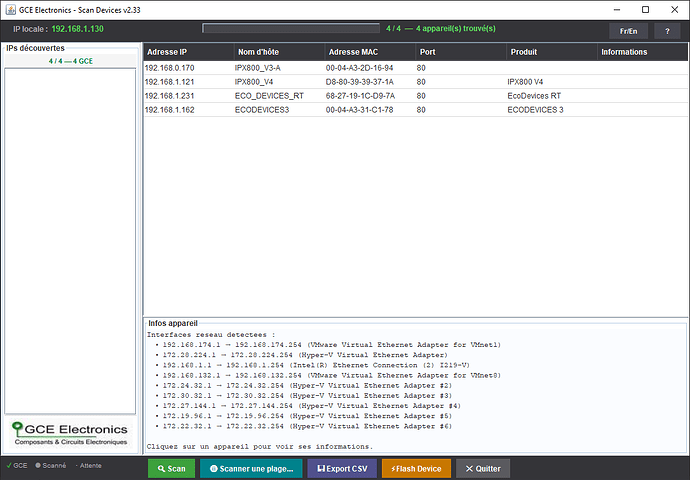Click hostname IPX800_V3-A
This screenshot has width=690, height=480.
257,68
